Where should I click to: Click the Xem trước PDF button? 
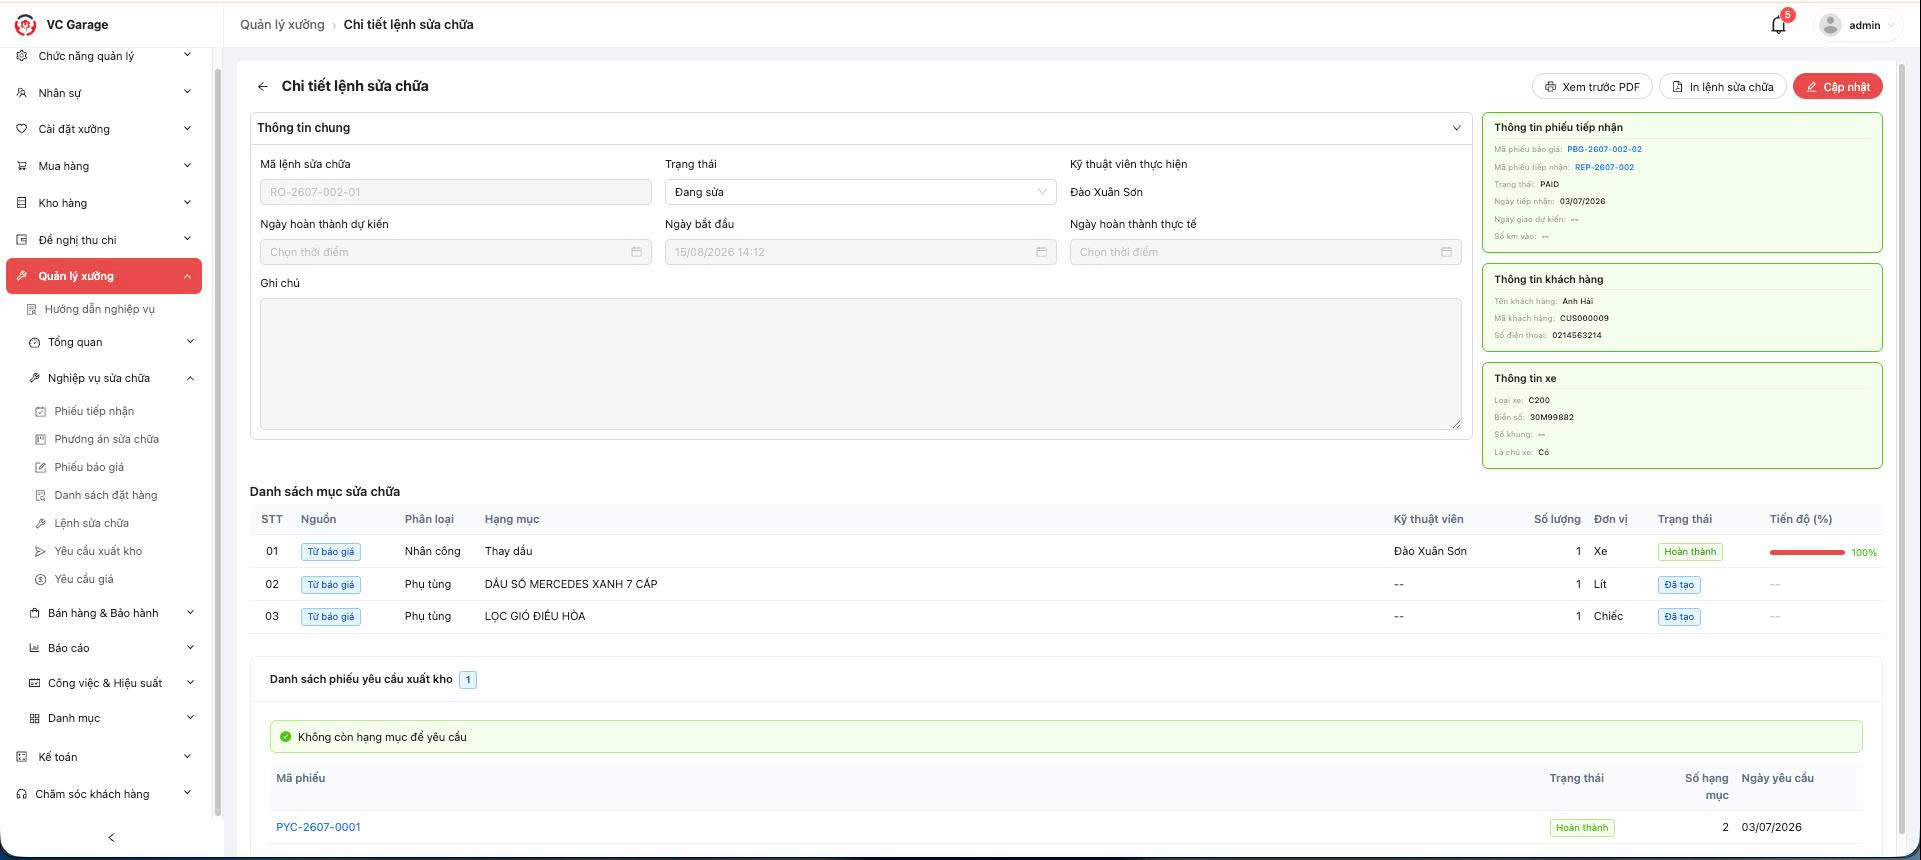point(1592,87)
